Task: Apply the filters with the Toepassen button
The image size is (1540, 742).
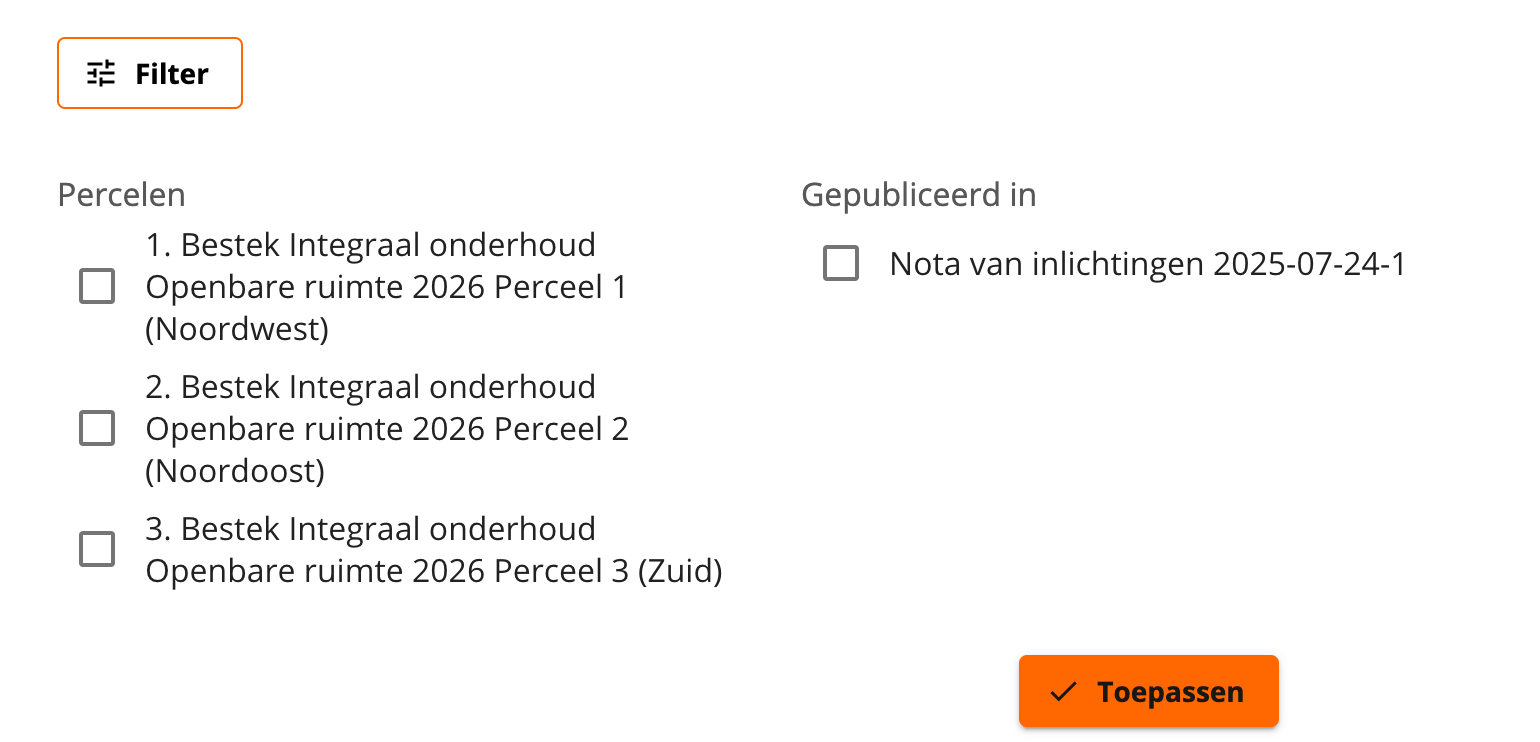Action: click(1148, 691)
